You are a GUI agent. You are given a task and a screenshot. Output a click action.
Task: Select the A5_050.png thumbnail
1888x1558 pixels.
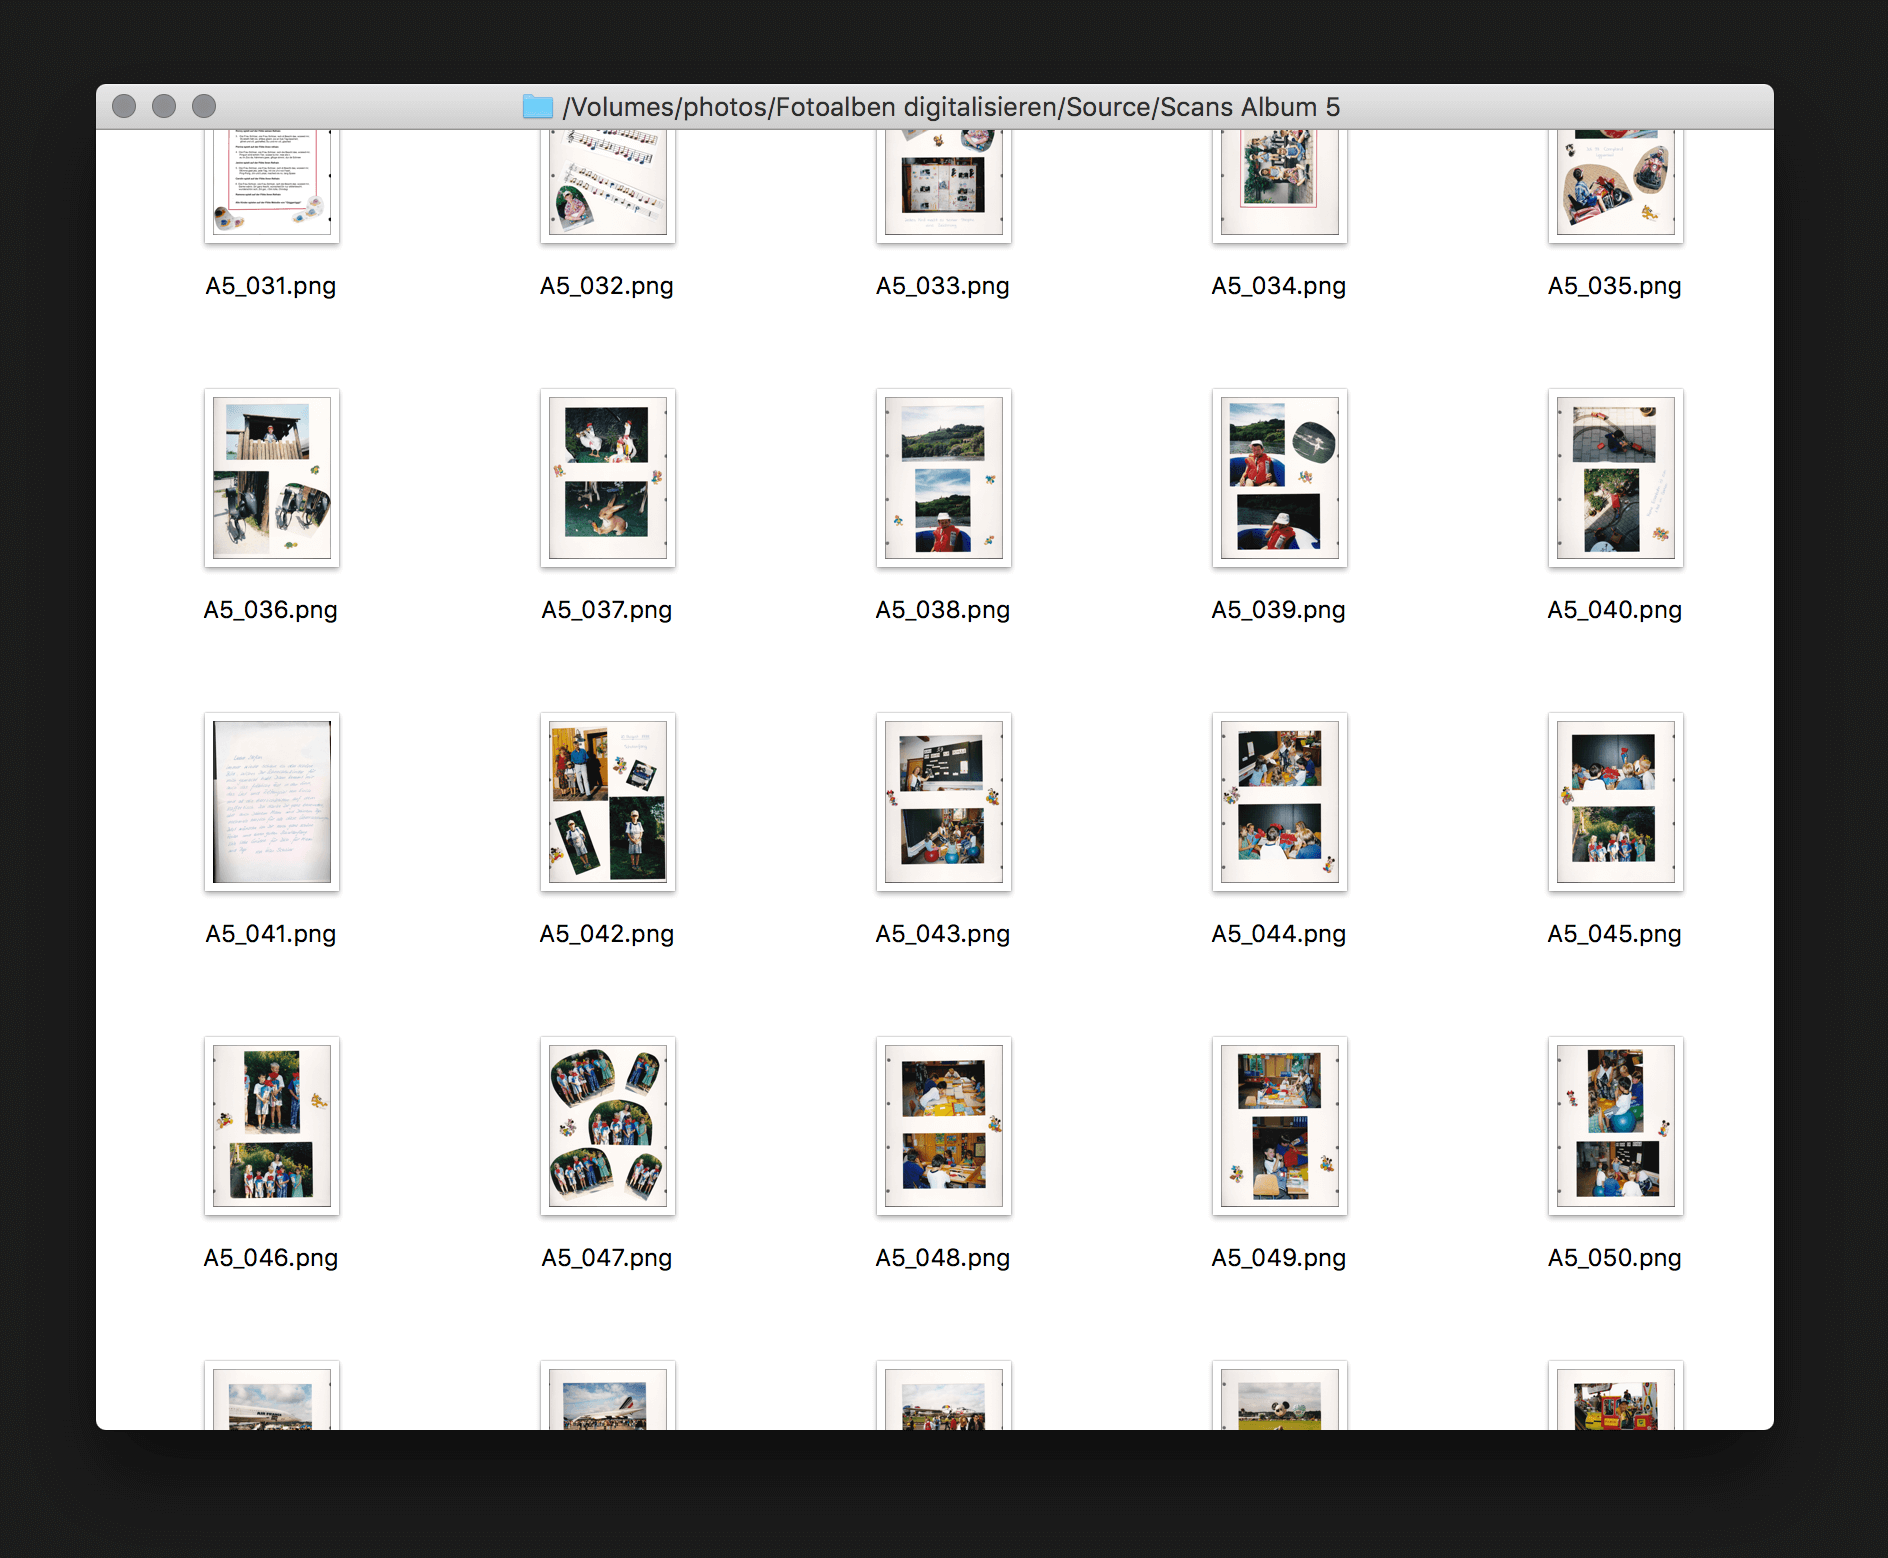pos(1614,1126)
